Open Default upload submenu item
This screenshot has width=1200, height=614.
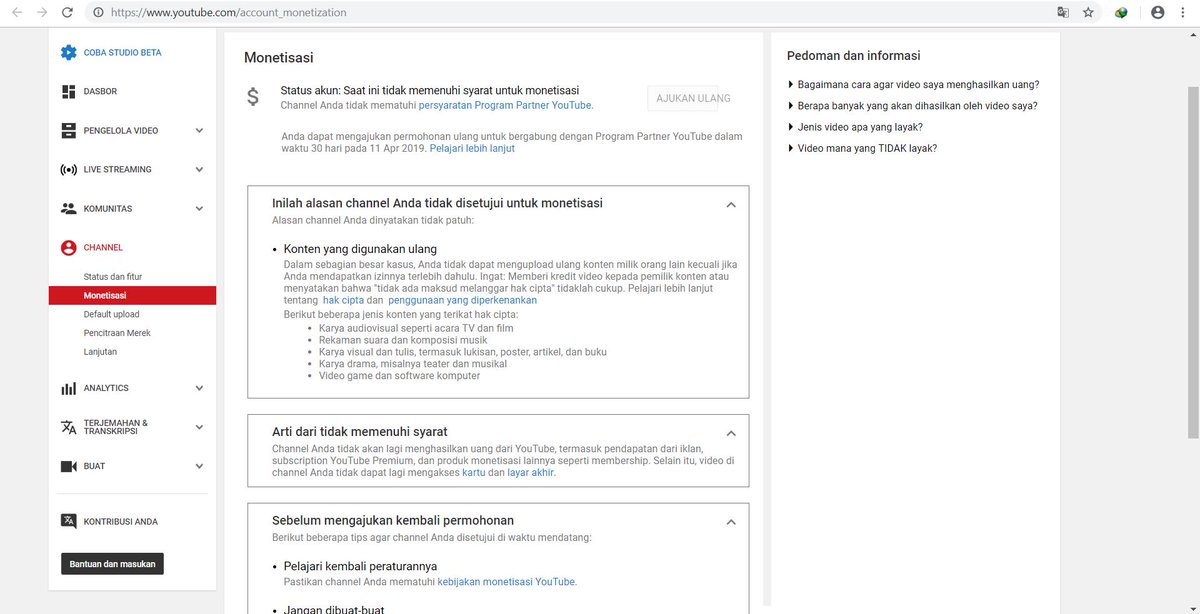click(x=112, y=314)
